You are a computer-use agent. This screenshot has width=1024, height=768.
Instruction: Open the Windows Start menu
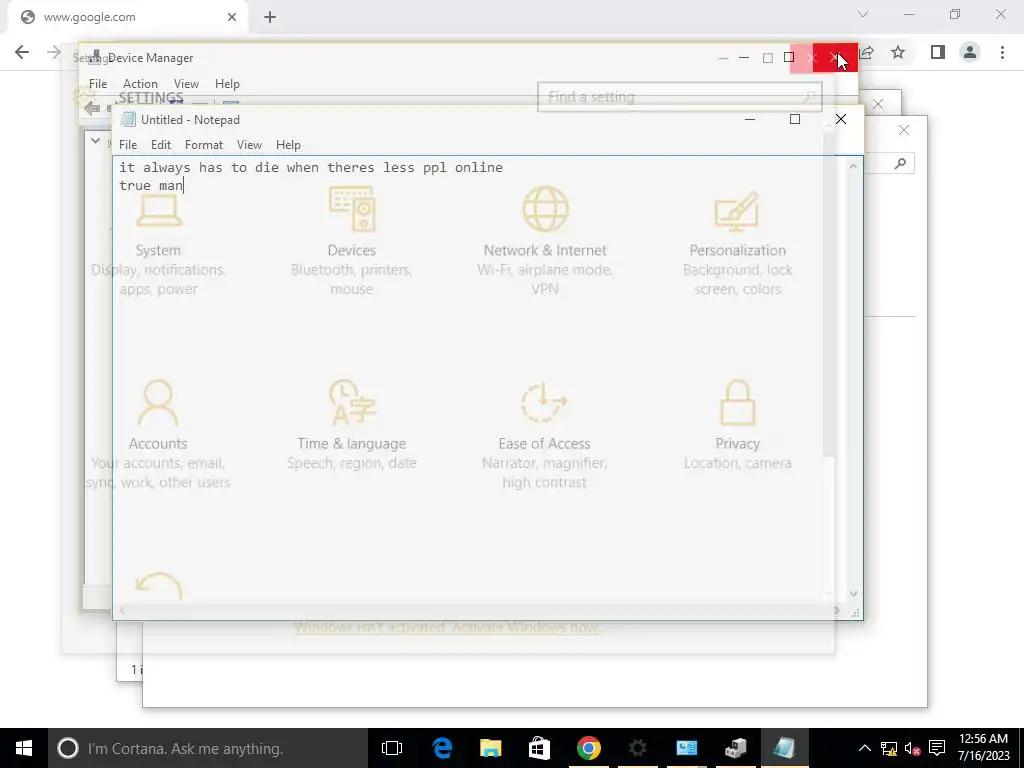coord(24,748)
